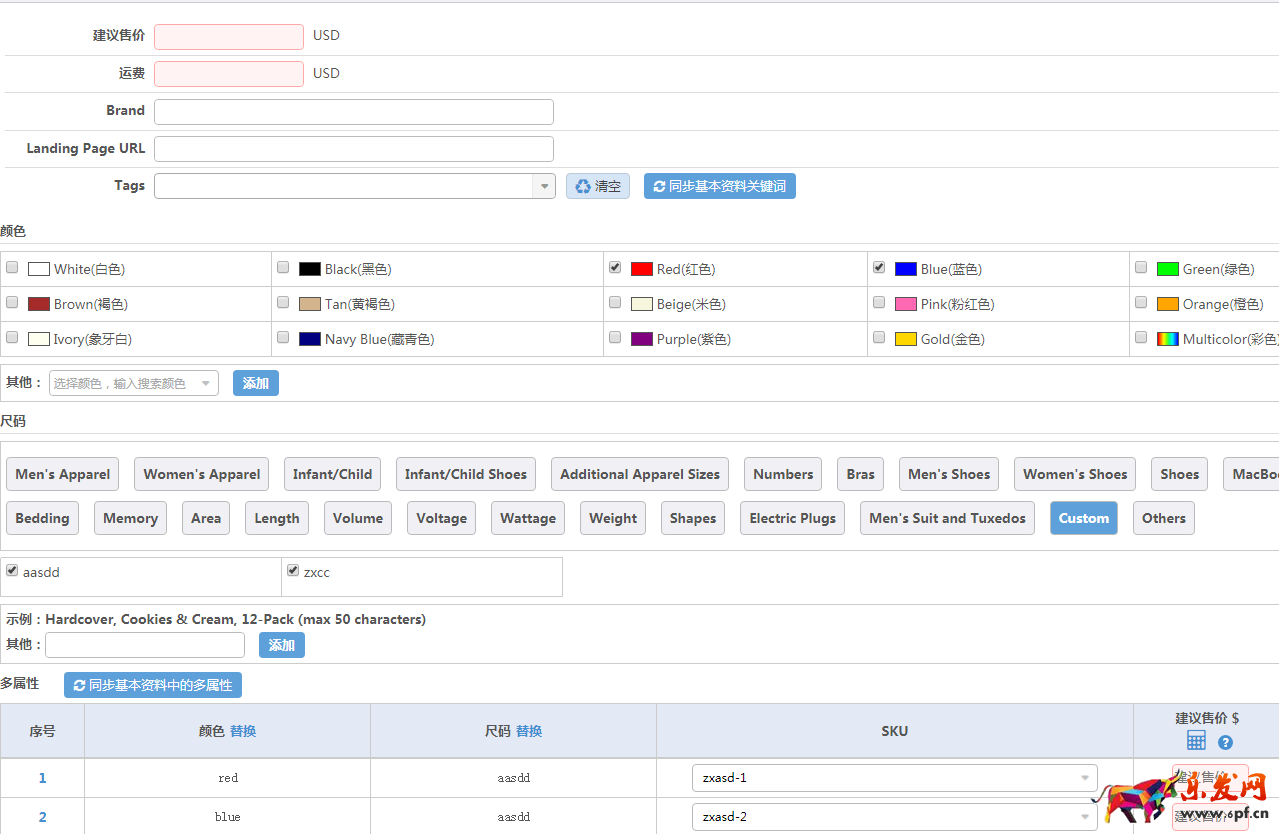
Task: Click 同步基本资料中的多属性 sync button
Action: coord(153,685)
